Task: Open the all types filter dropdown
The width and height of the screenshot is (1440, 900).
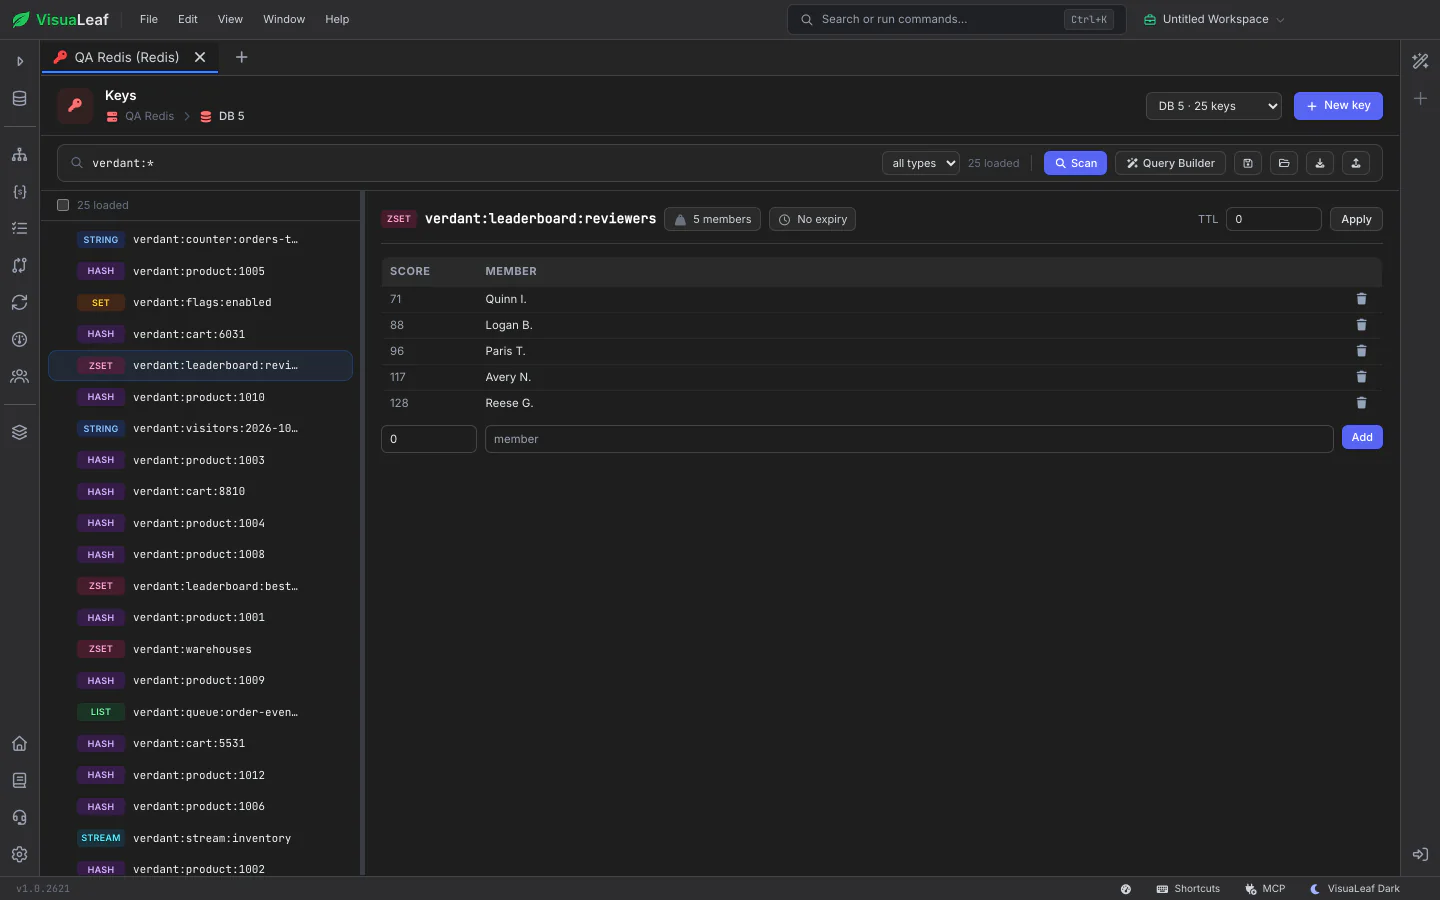Action: [x=921, y=163]
